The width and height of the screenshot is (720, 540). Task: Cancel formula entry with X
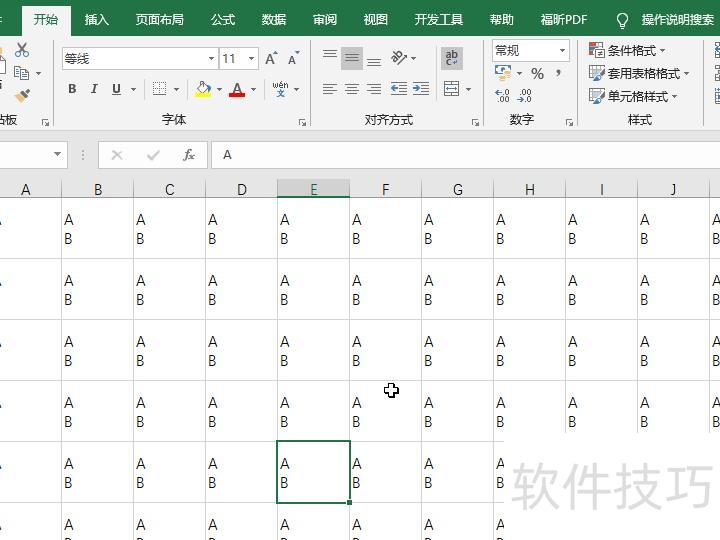tap(117, 155)
